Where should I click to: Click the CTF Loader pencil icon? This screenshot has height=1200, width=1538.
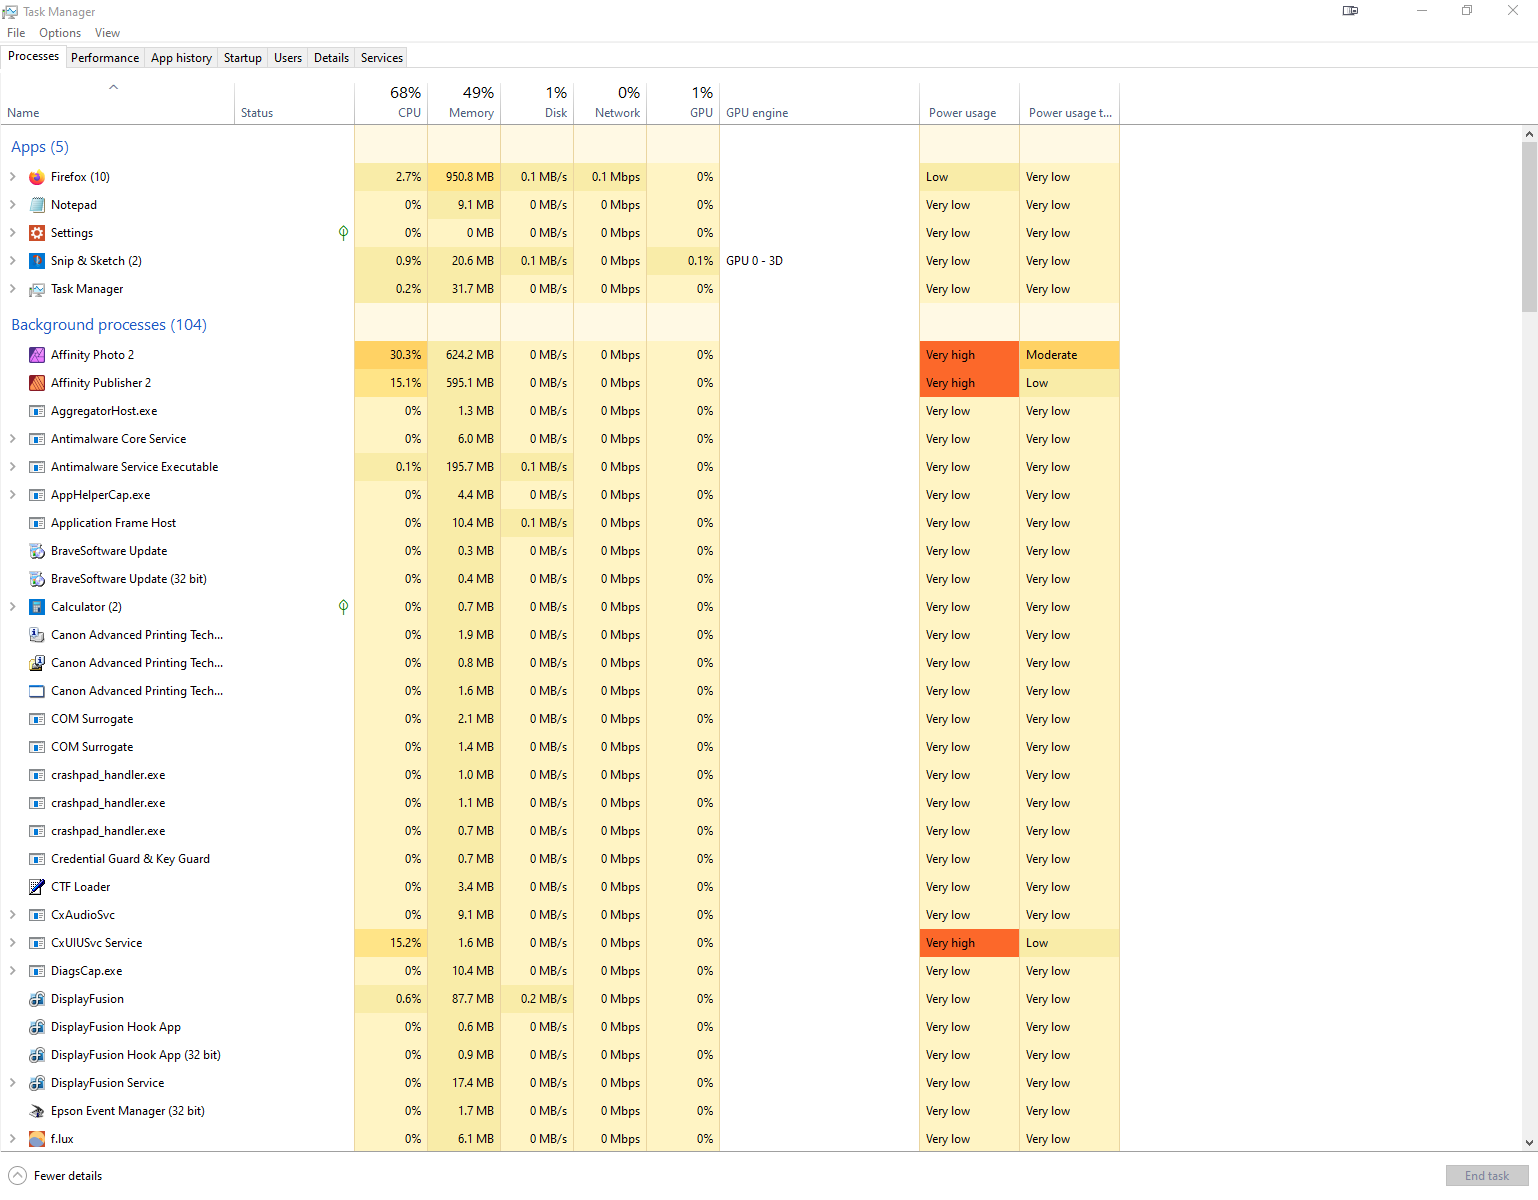tap(36, 886)
